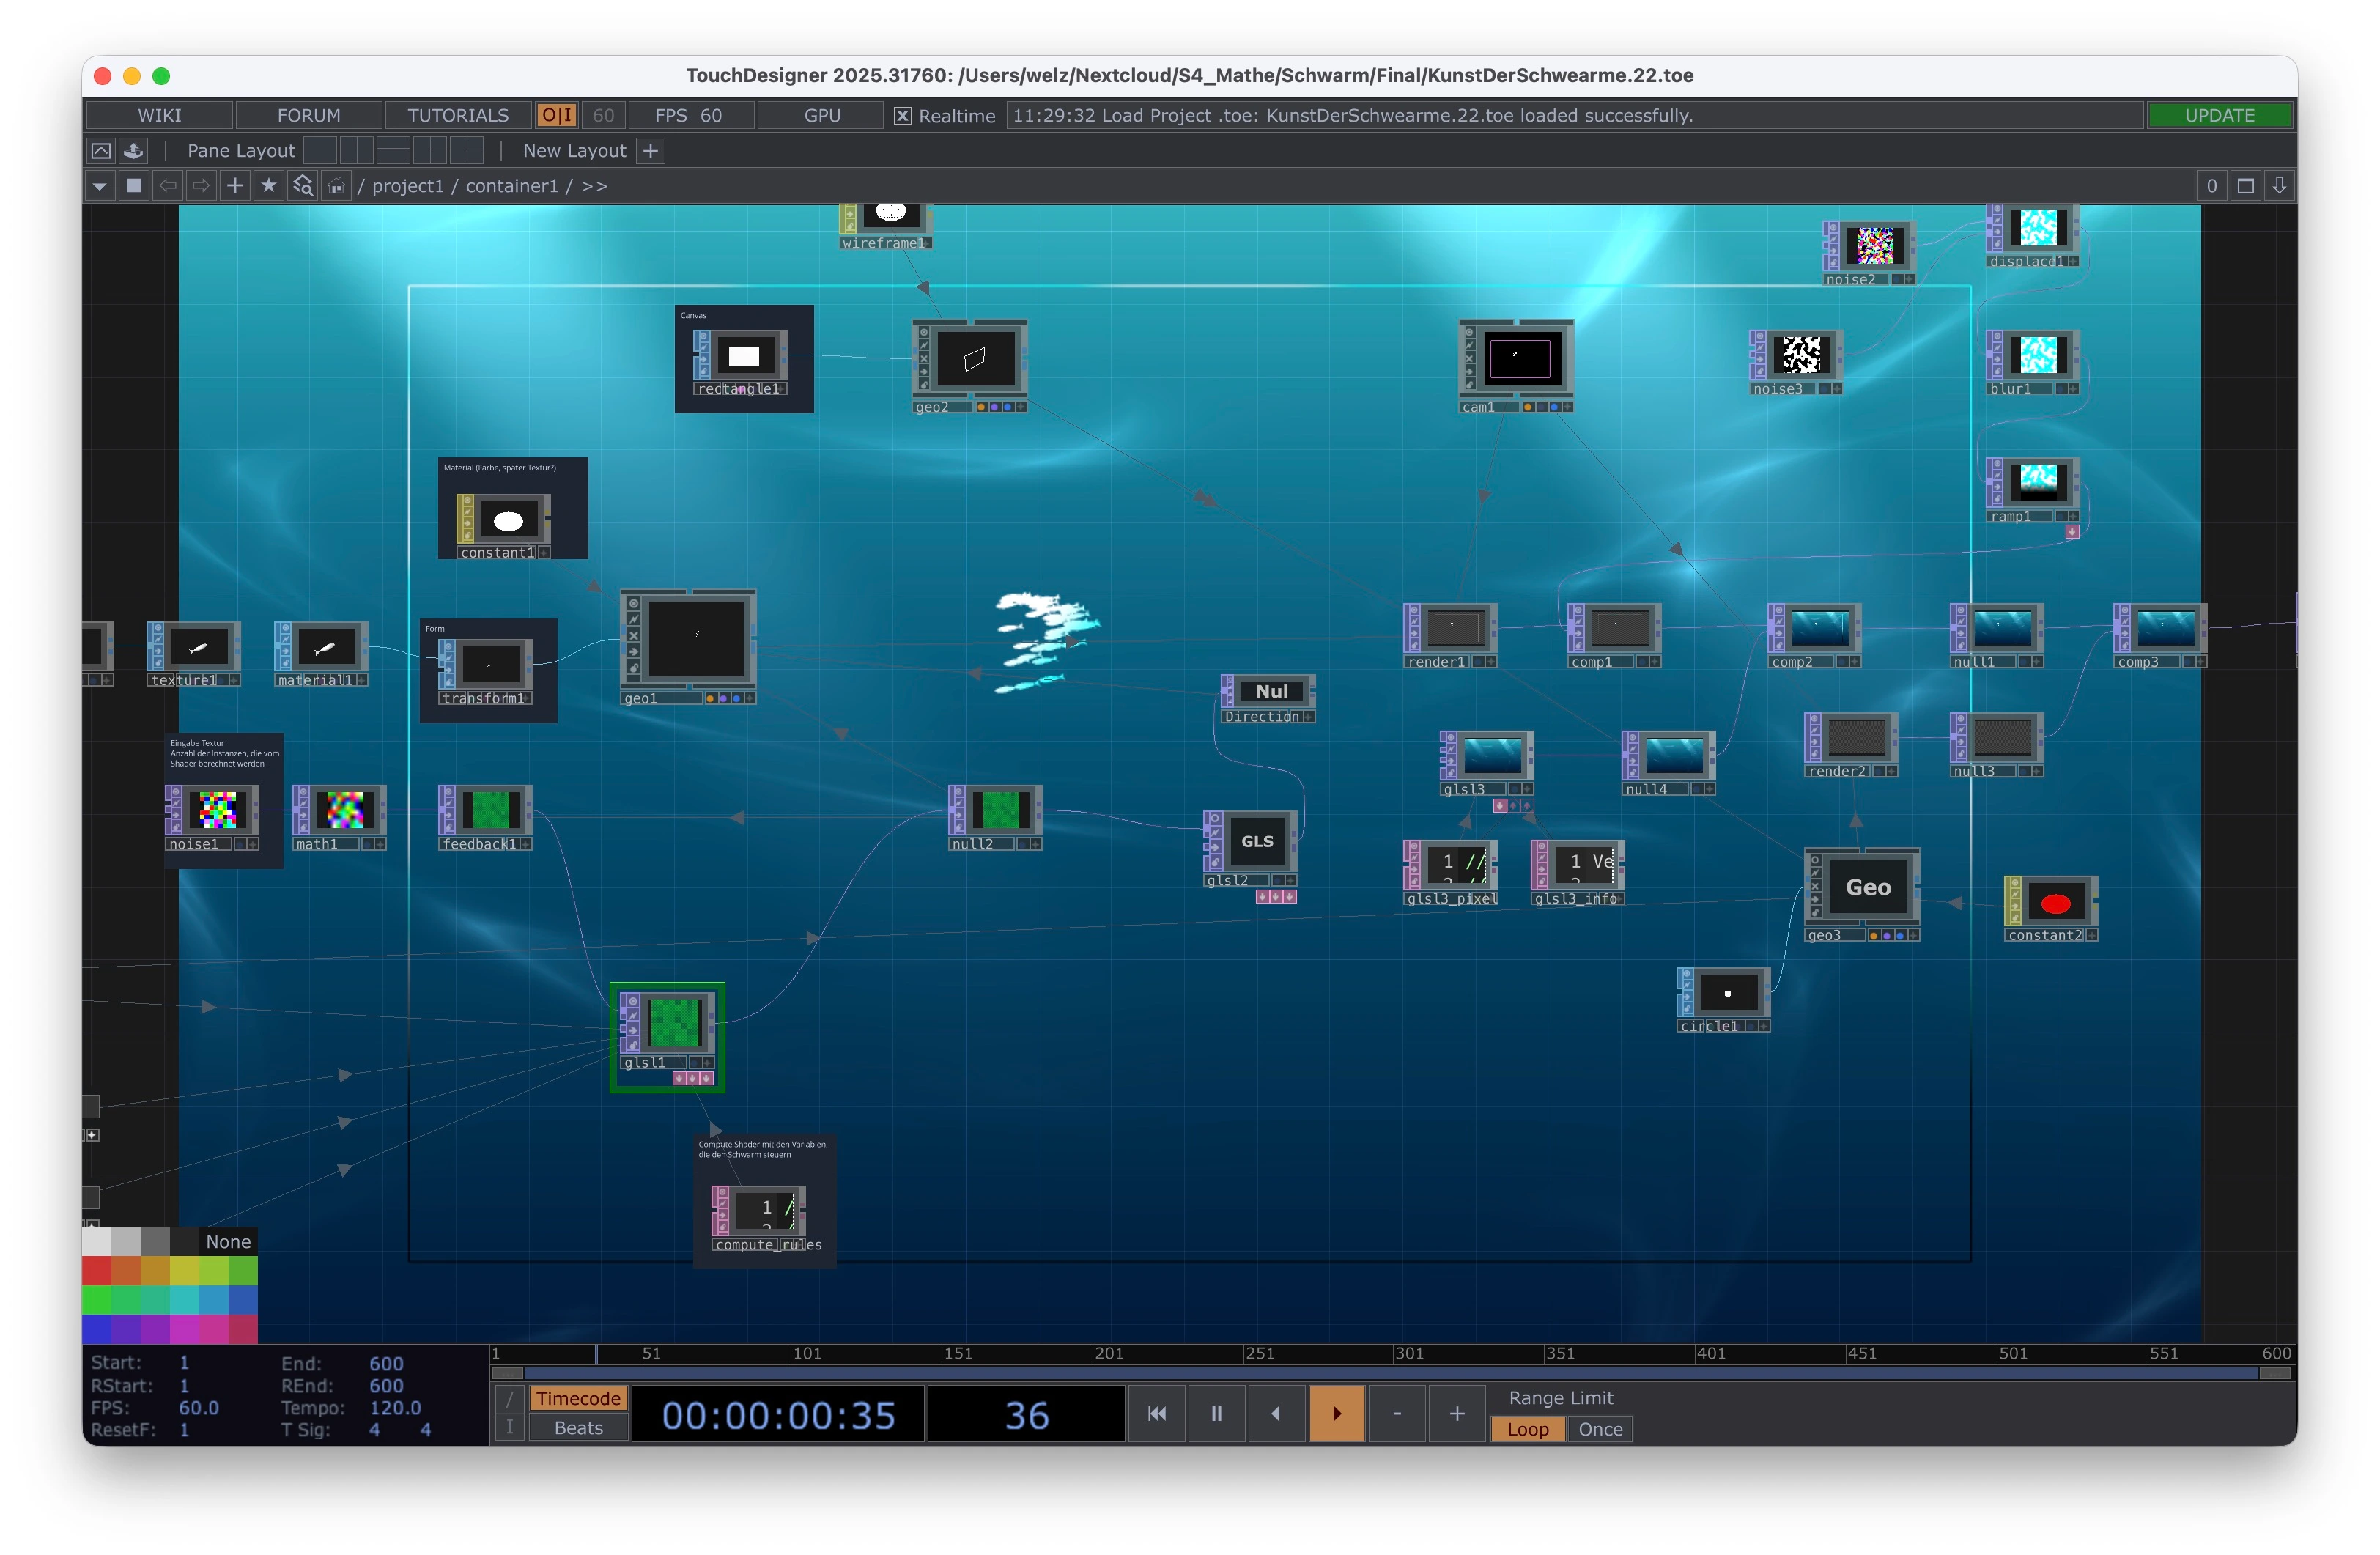Open the operator search icon

pyautogui.click(x=302, y=186)
